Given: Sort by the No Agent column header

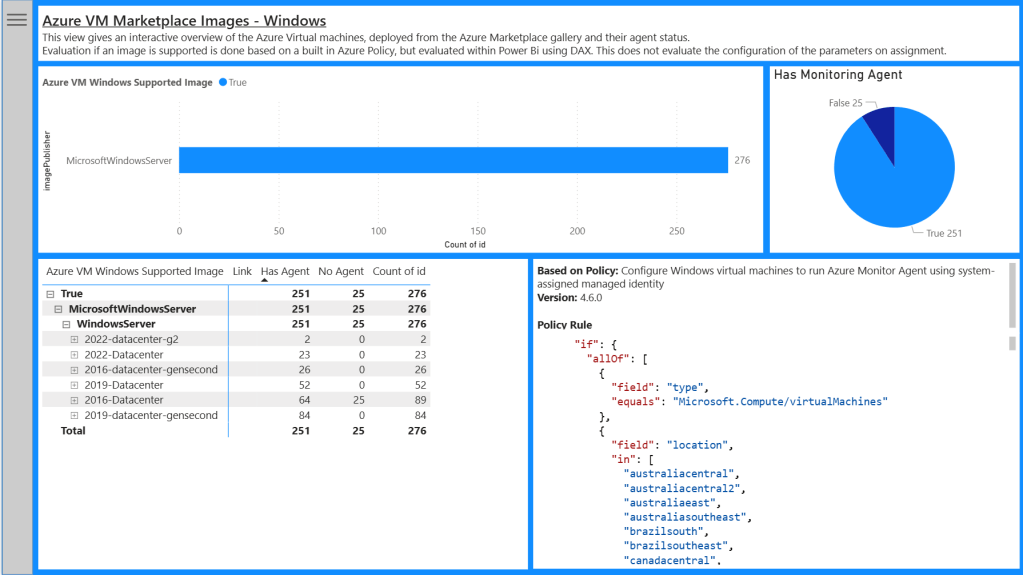Looking at the screenshot, I should (341, 271).
